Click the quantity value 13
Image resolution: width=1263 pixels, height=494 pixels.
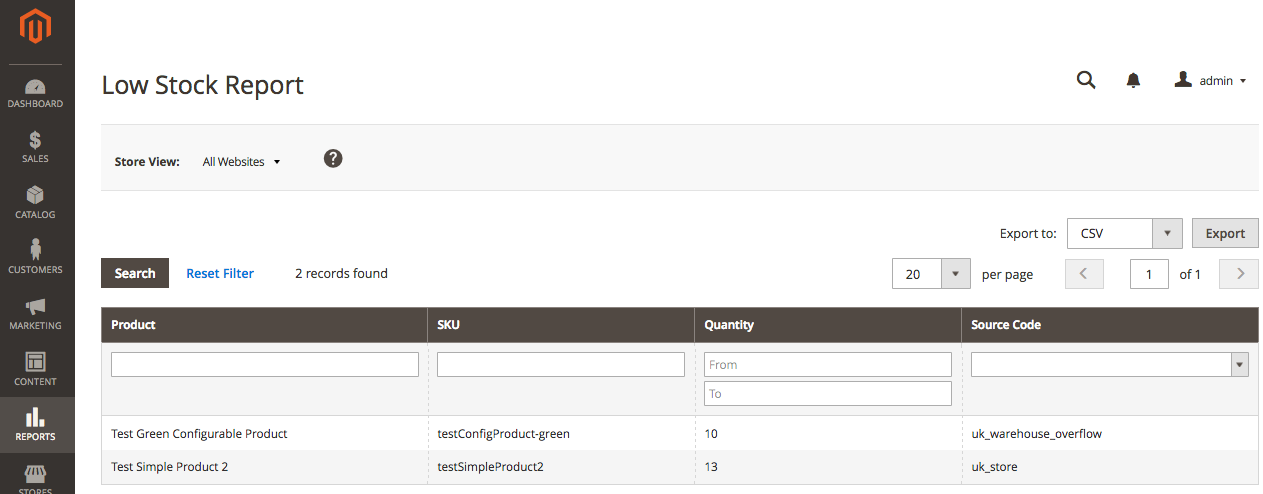tap(711, 467)
